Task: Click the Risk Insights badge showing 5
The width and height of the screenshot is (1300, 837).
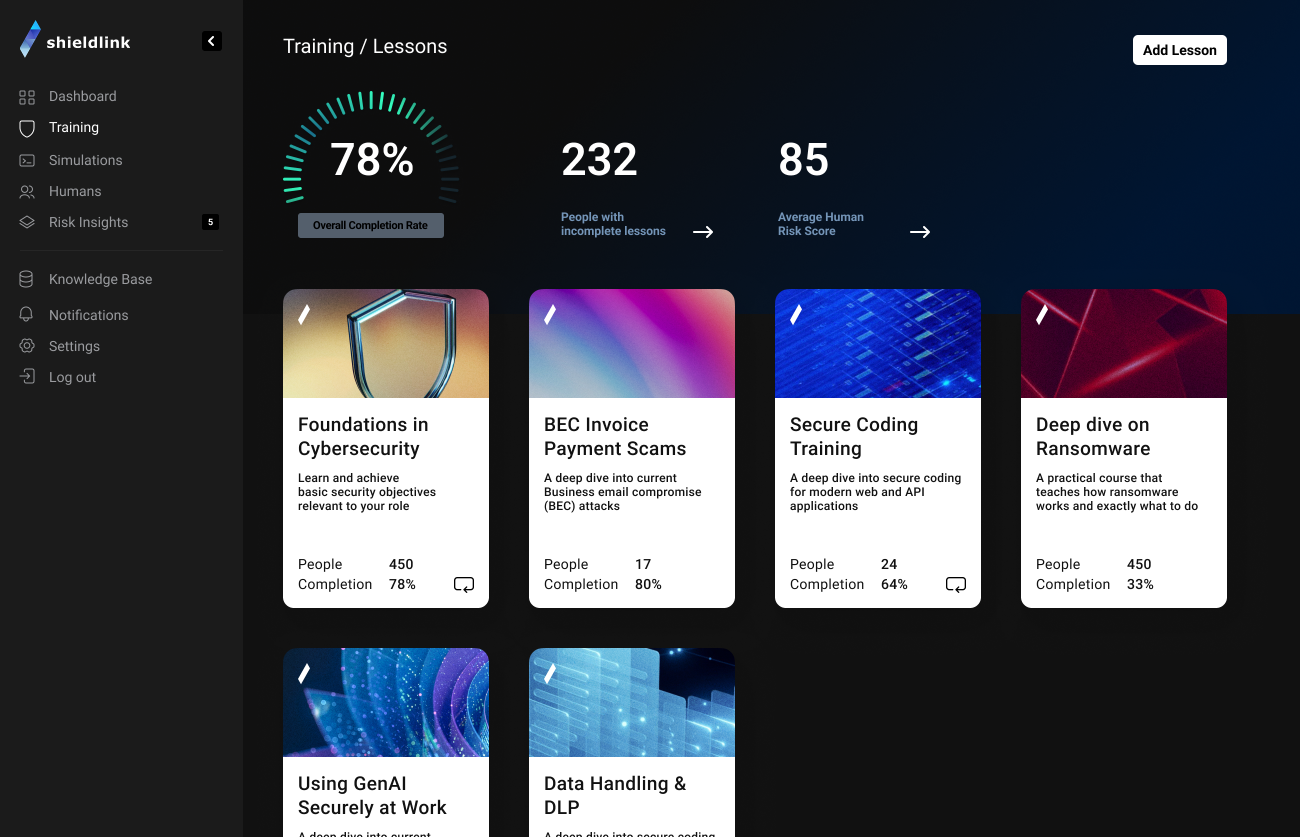Action: tap(210, 222)
